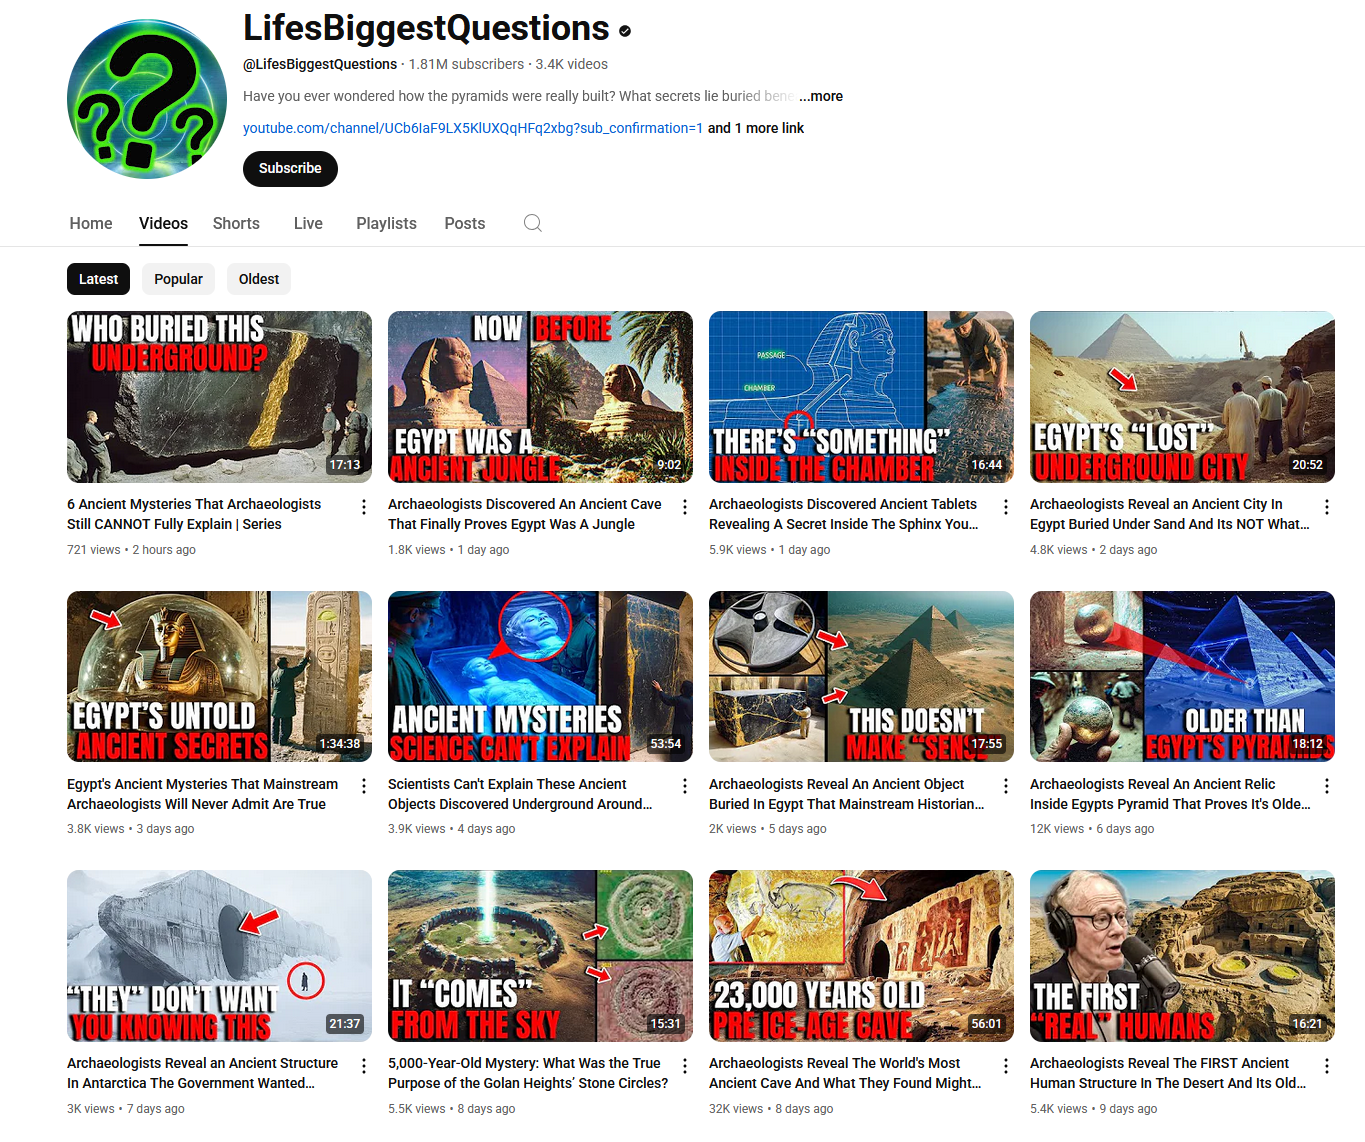The height and width of the screenshot is (1142, 1365).
Task: Play the 'Something Inside The Chamber' thumbnail
Action: click(x=861, y=397)
